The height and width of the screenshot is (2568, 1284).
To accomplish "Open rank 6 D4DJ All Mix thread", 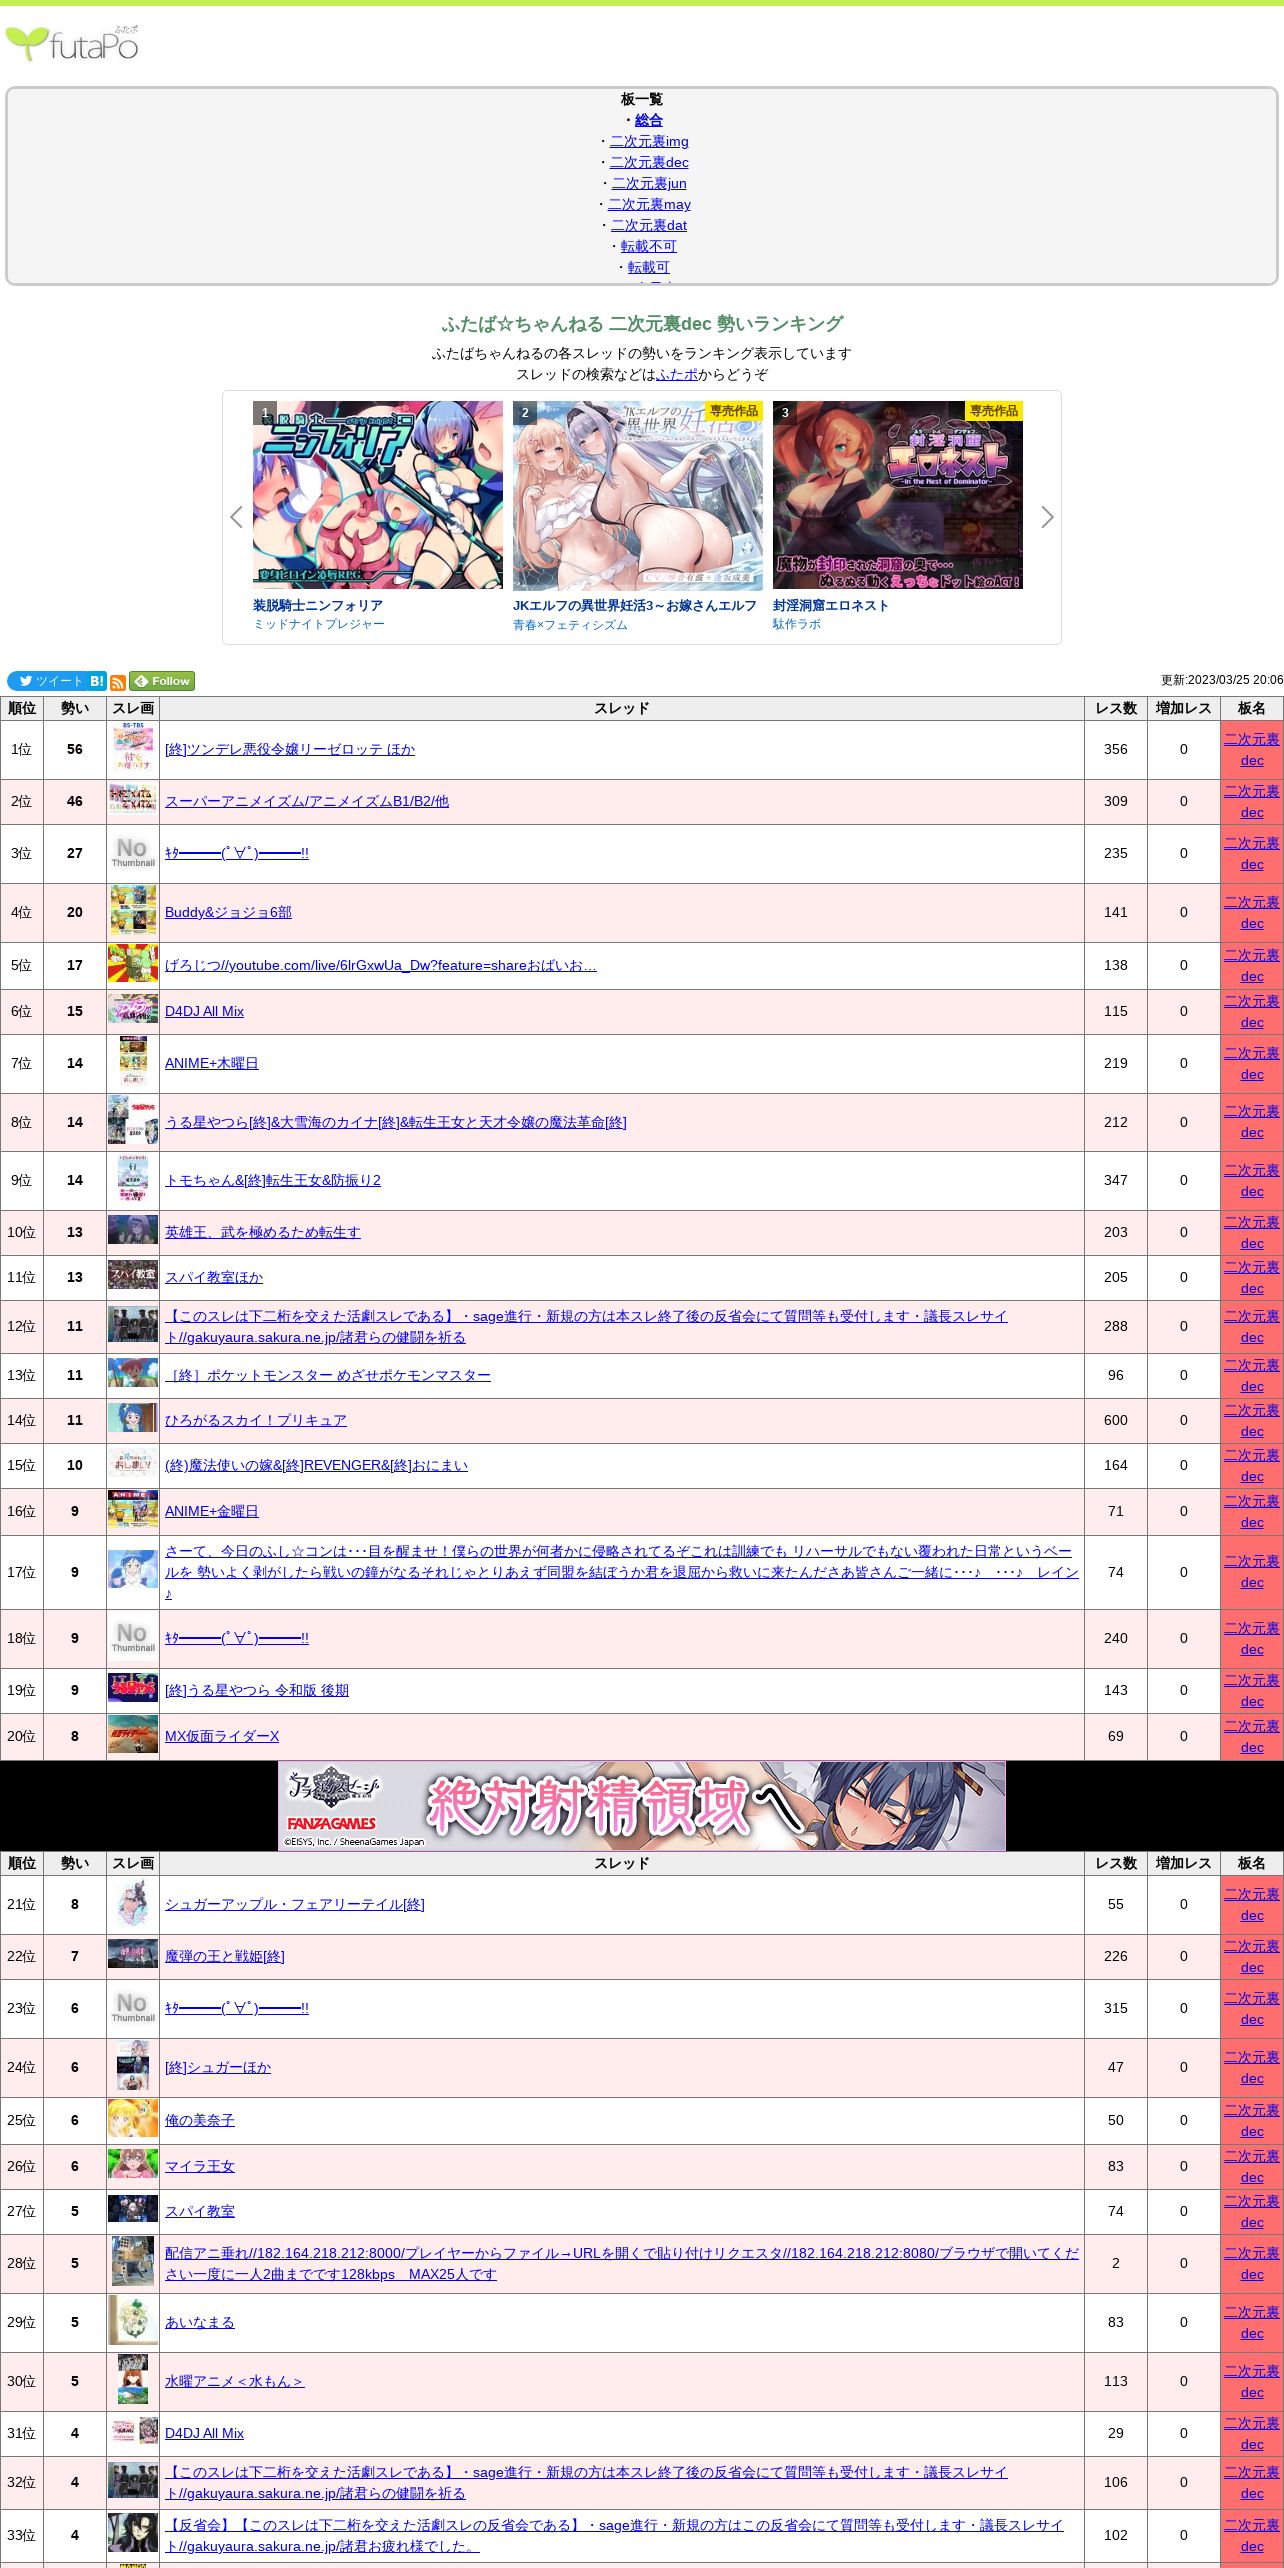I will pyautogui.click(x=204, y=1011).
